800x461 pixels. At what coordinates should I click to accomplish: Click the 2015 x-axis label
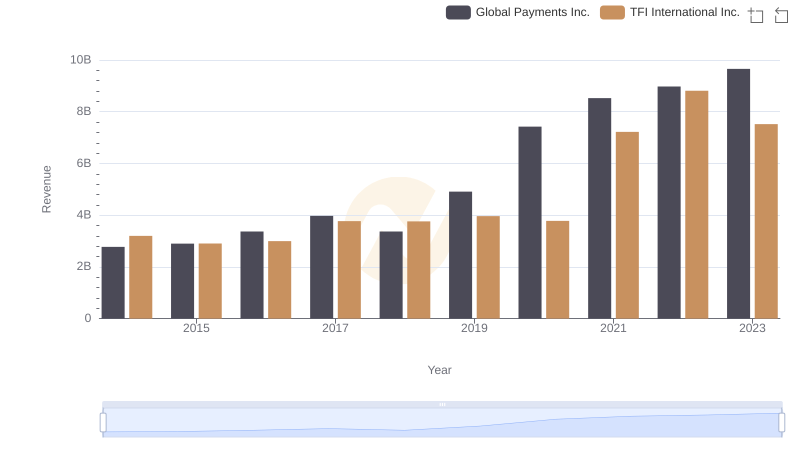(x=196, y=328)
